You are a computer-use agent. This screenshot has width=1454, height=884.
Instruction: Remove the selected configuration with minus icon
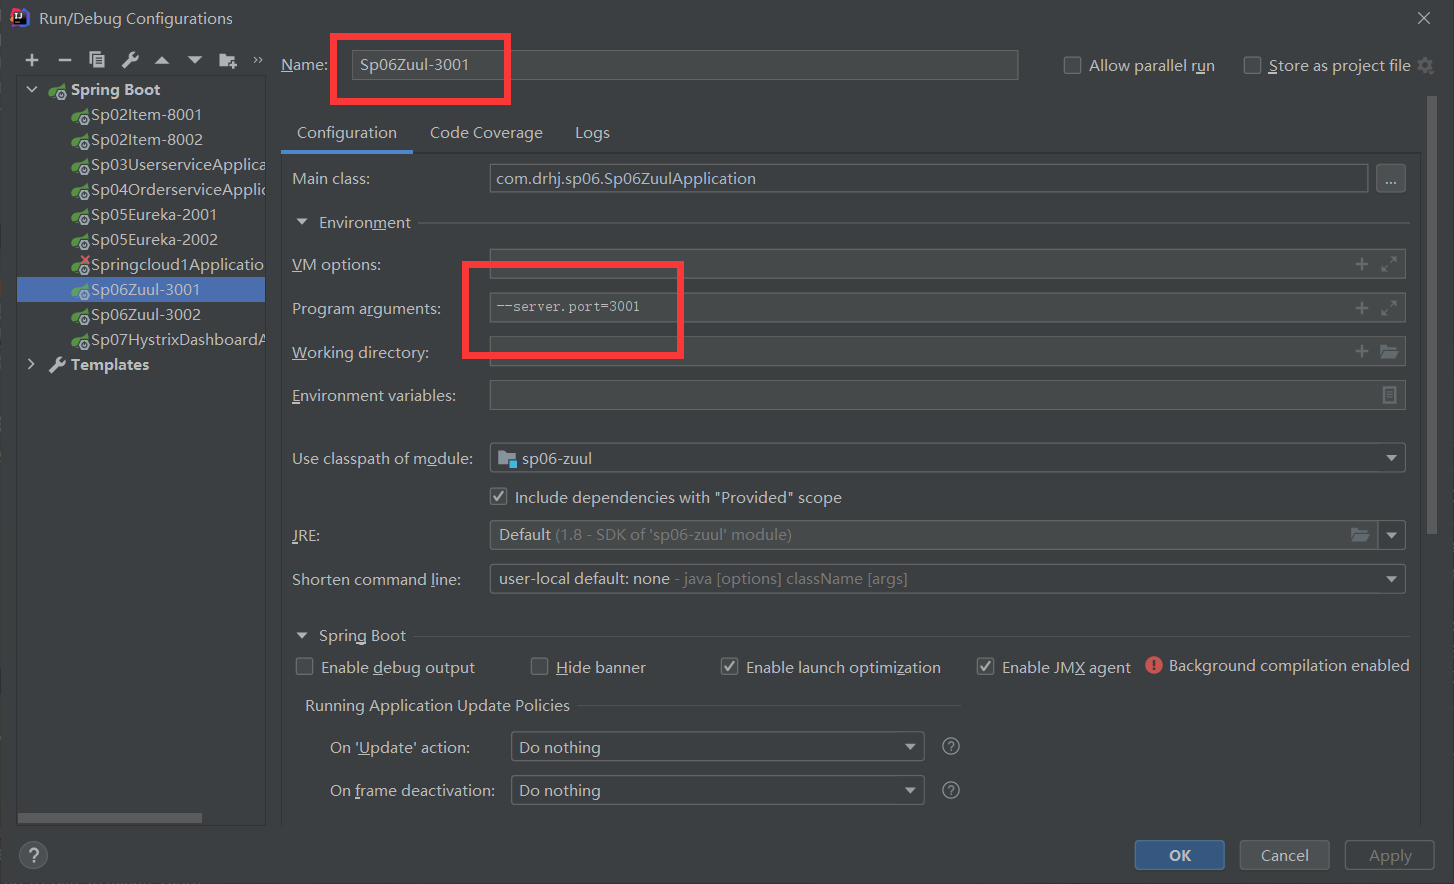point(65,61)
